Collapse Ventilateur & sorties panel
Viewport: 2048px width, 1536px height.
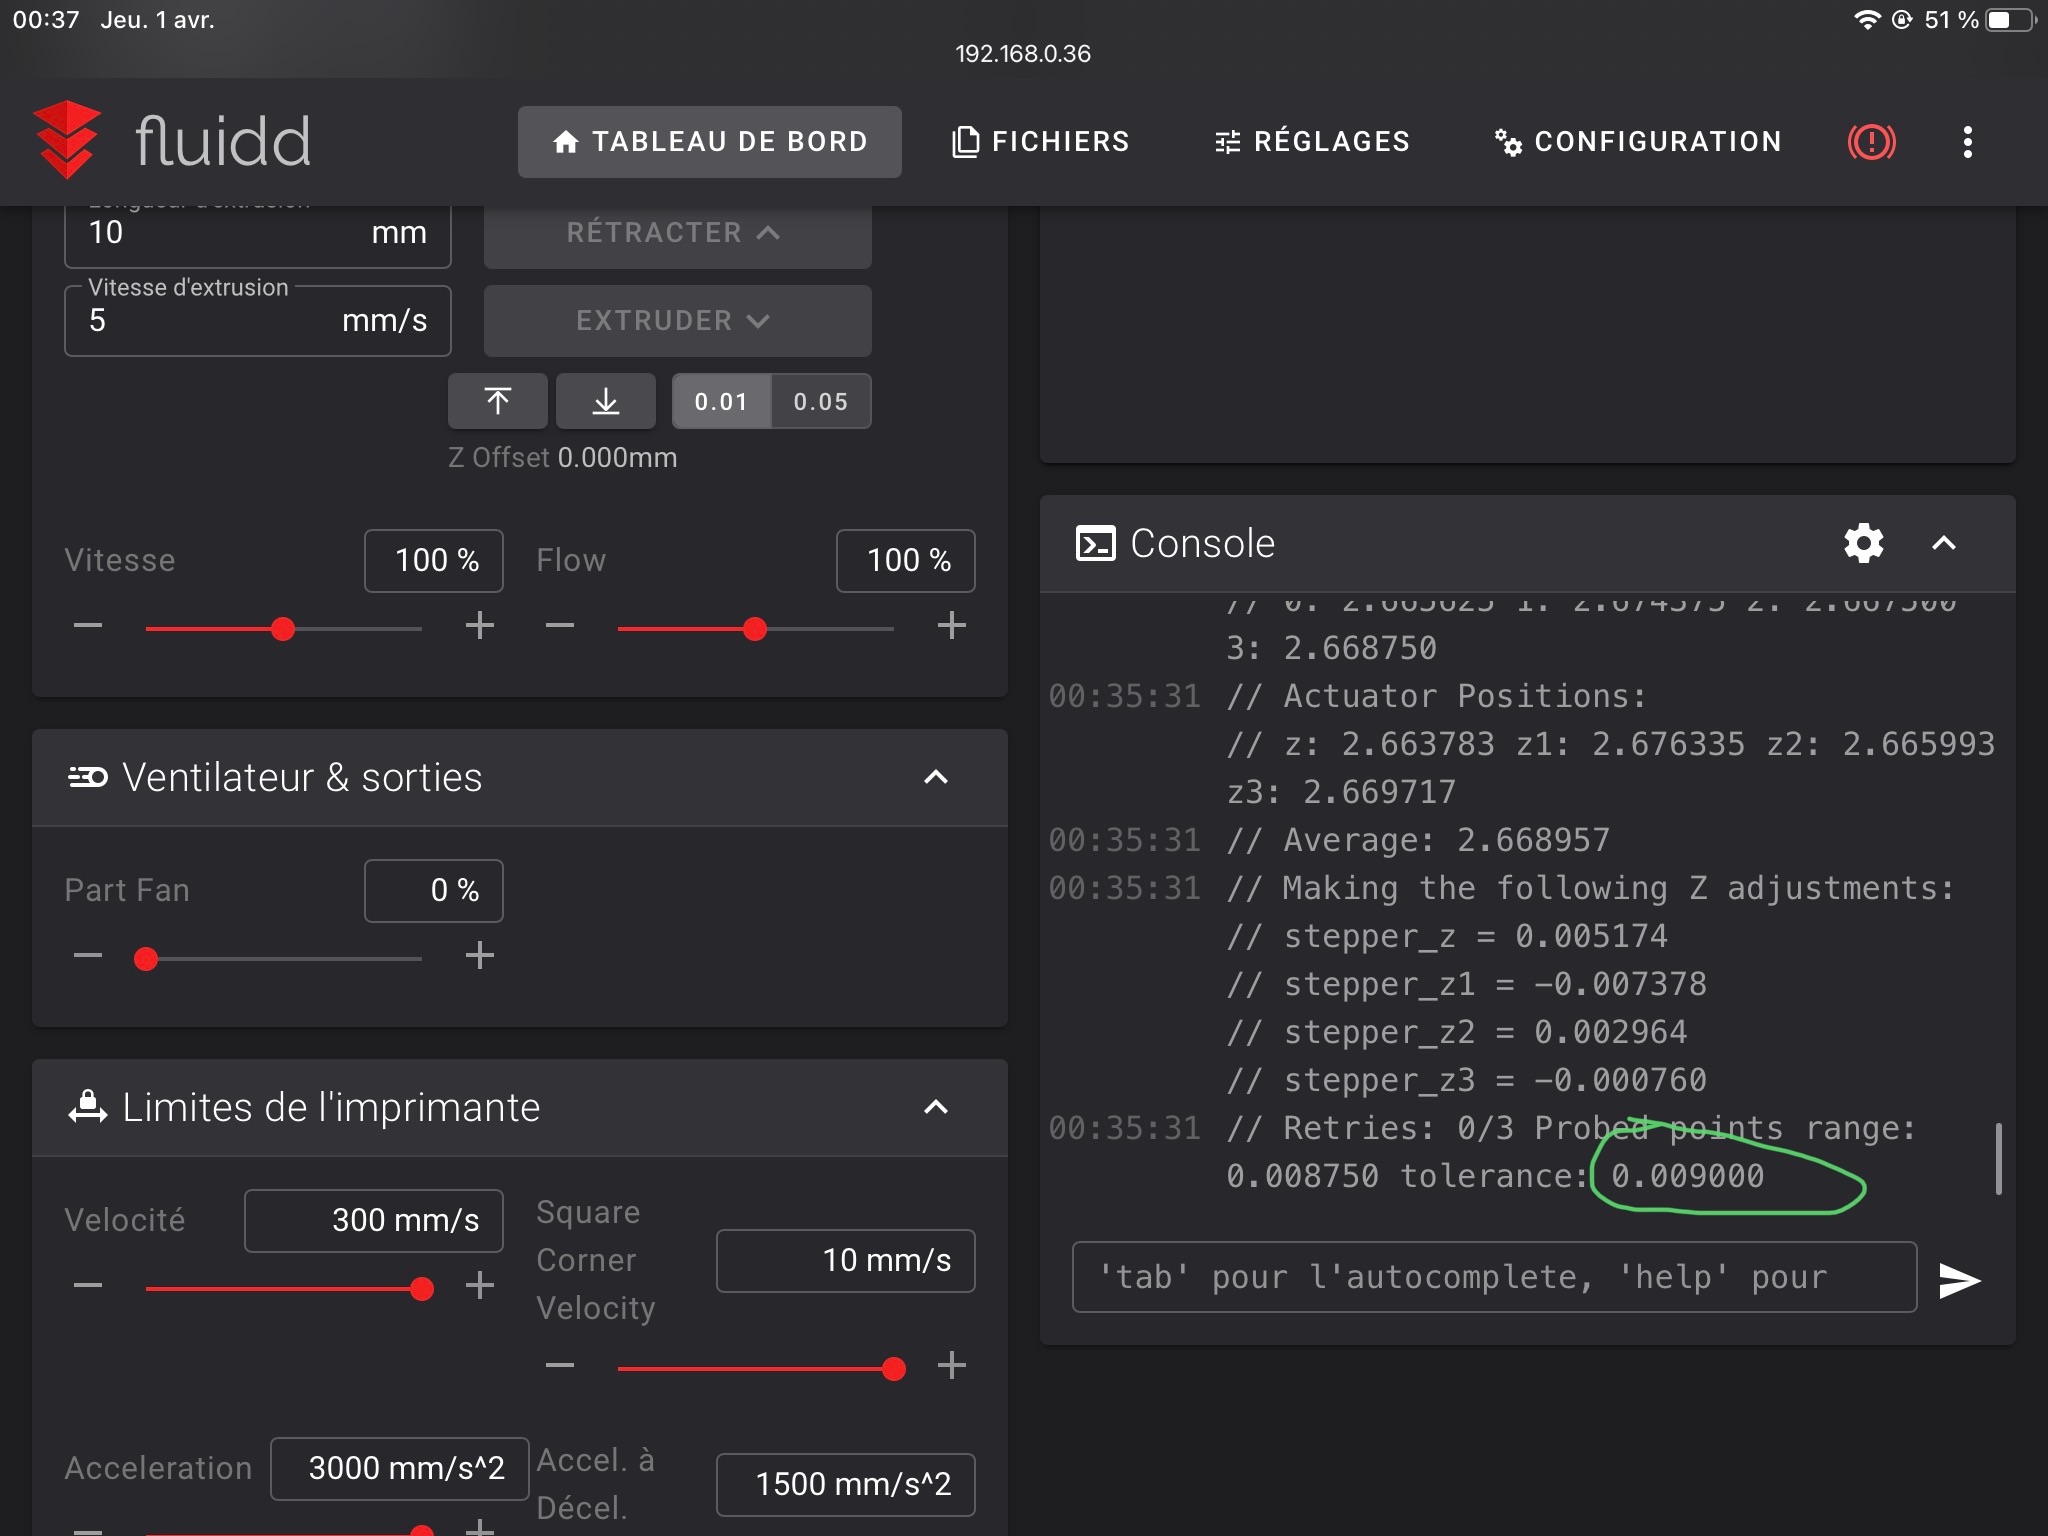935,777
